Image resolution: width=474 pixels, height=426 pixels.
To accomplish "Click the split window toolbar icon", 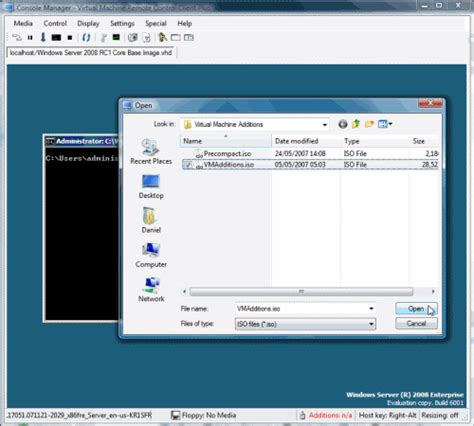I will 189,37.
